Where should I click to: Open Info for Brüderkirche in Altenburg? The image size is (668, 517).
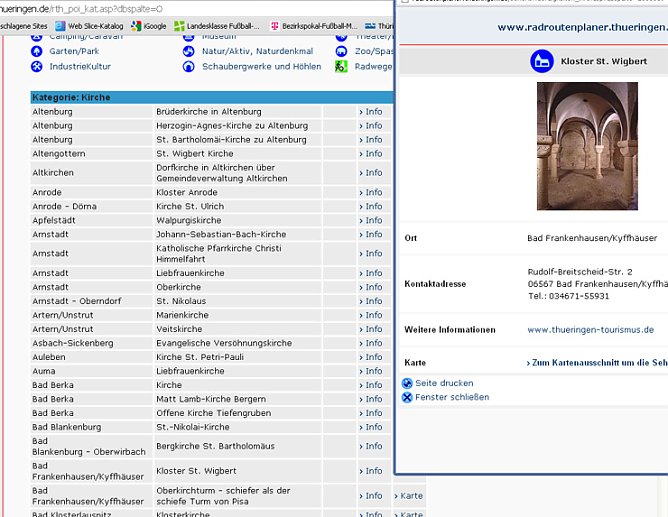pos(371,112)
